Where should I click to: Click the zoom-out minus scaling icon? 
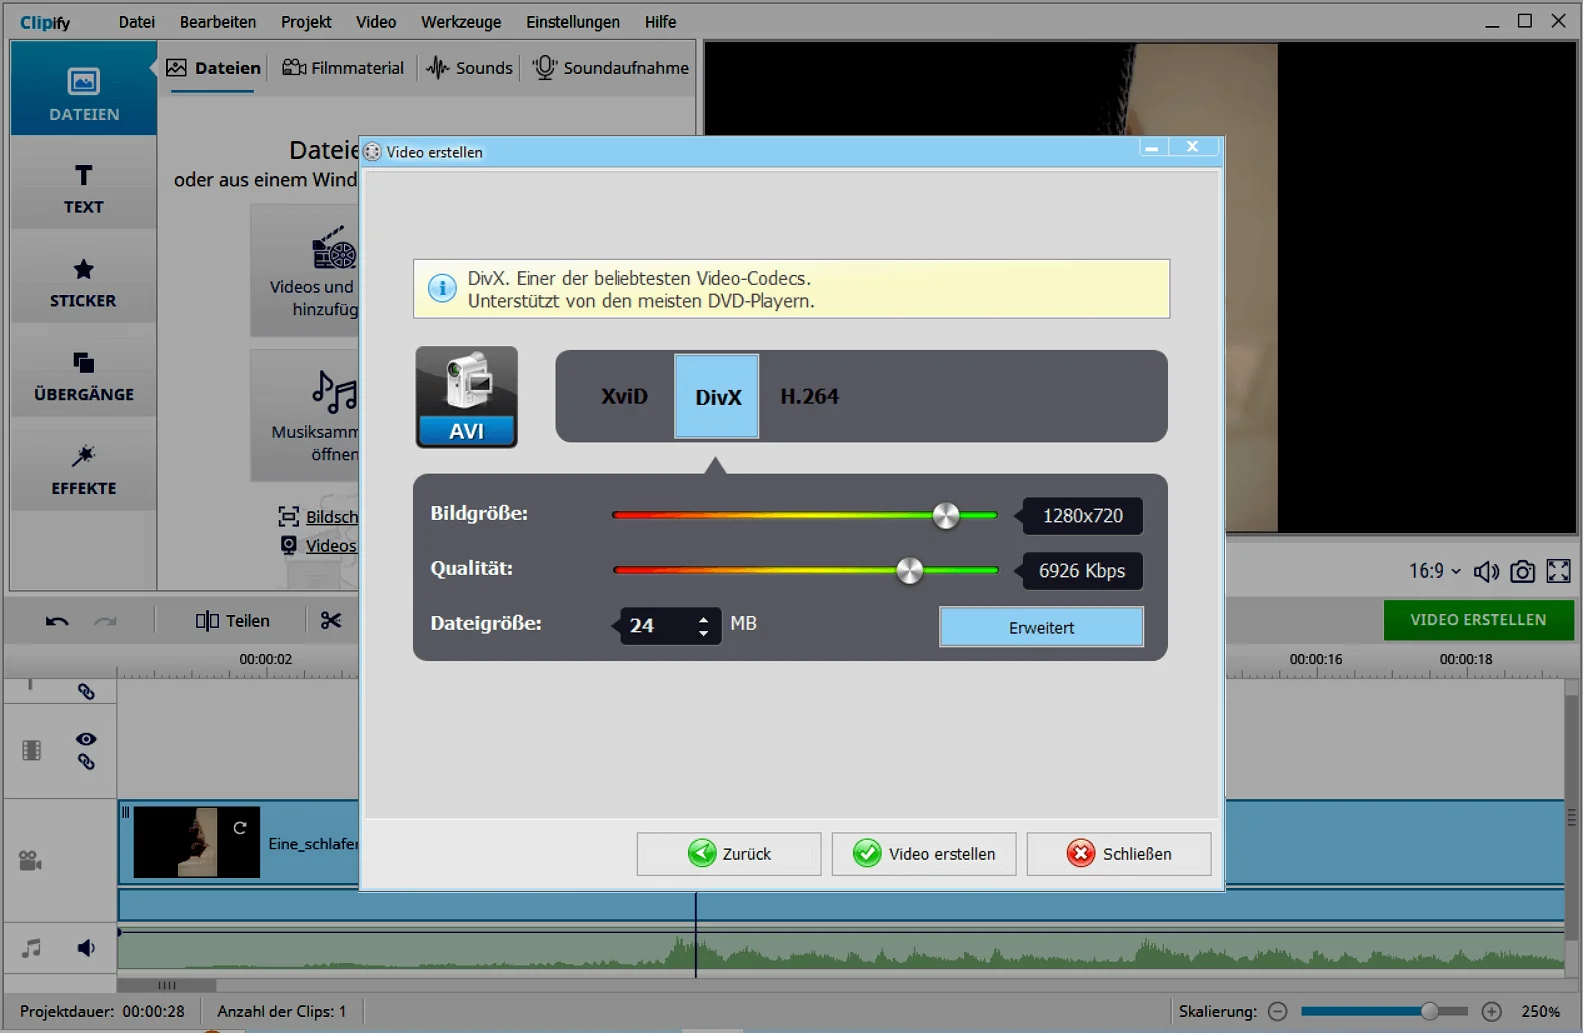point(1277,1011)
